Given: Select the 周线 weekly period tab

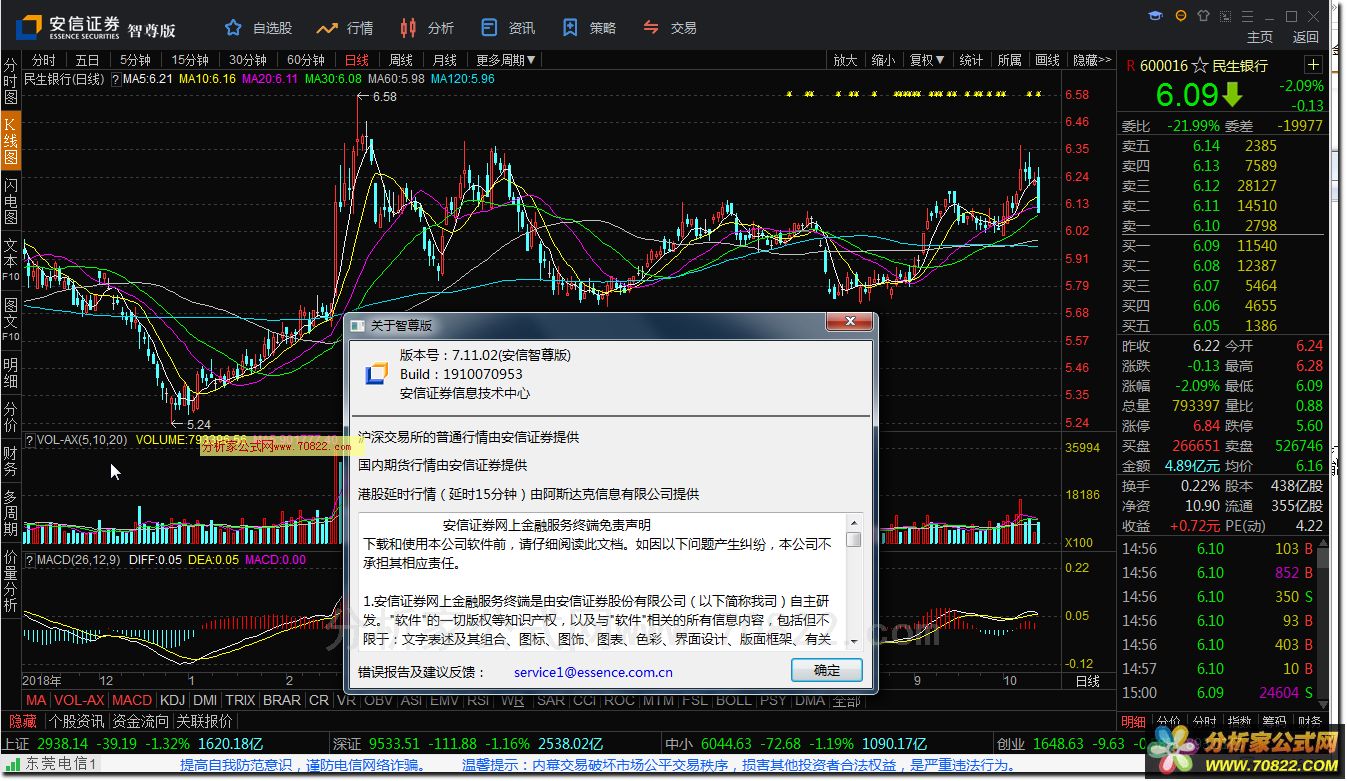Looking at the screenshot, I should click(x=401, y=60).
